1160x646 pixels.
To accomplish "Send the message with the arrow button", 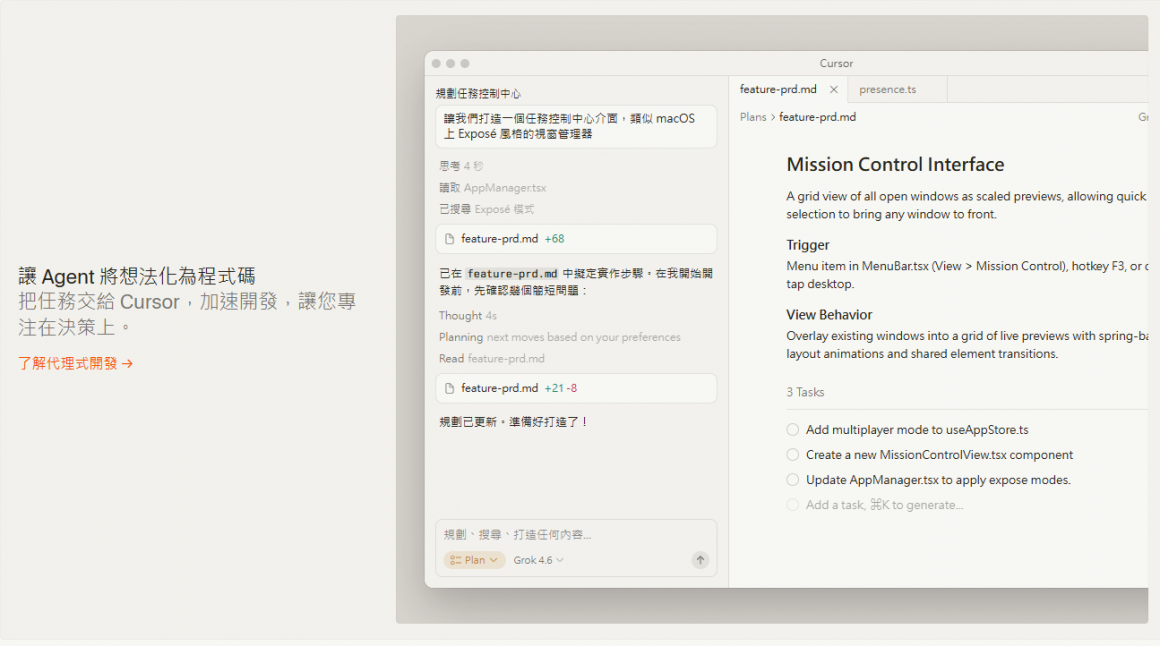I will click(700, 560).
